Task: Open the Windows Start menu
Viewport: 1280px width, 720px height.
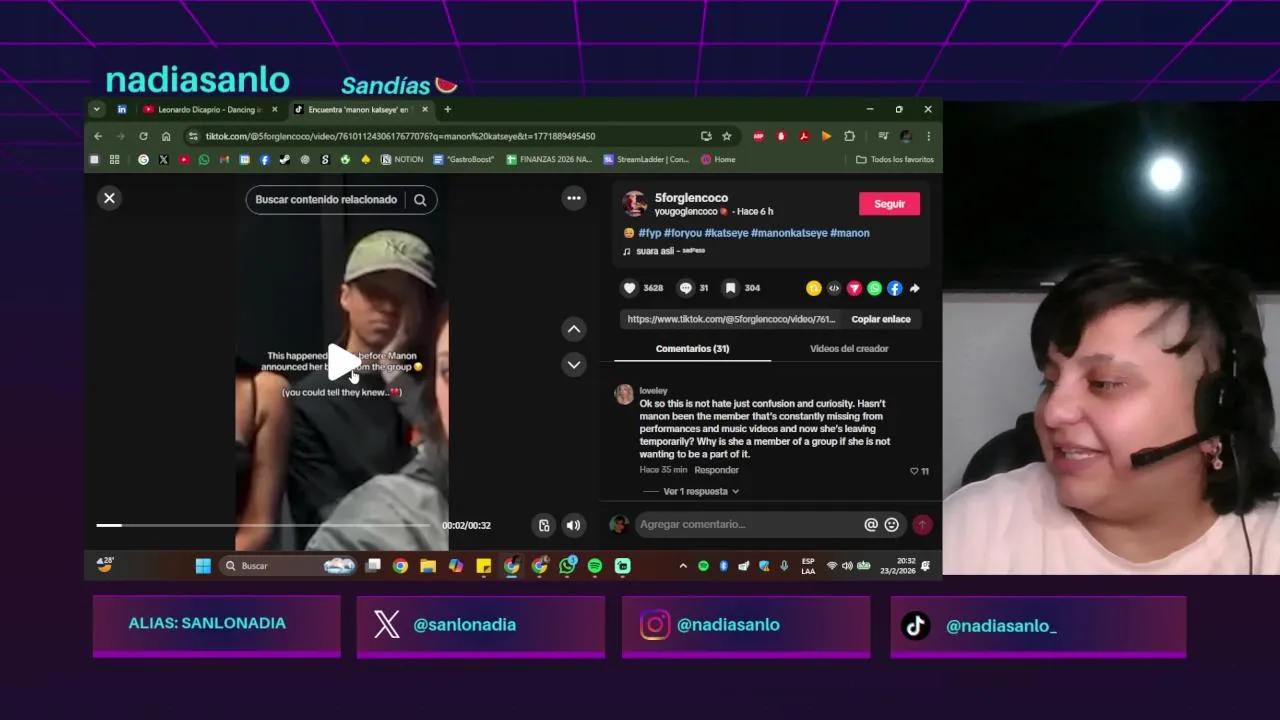Action: tap(203, 566)
